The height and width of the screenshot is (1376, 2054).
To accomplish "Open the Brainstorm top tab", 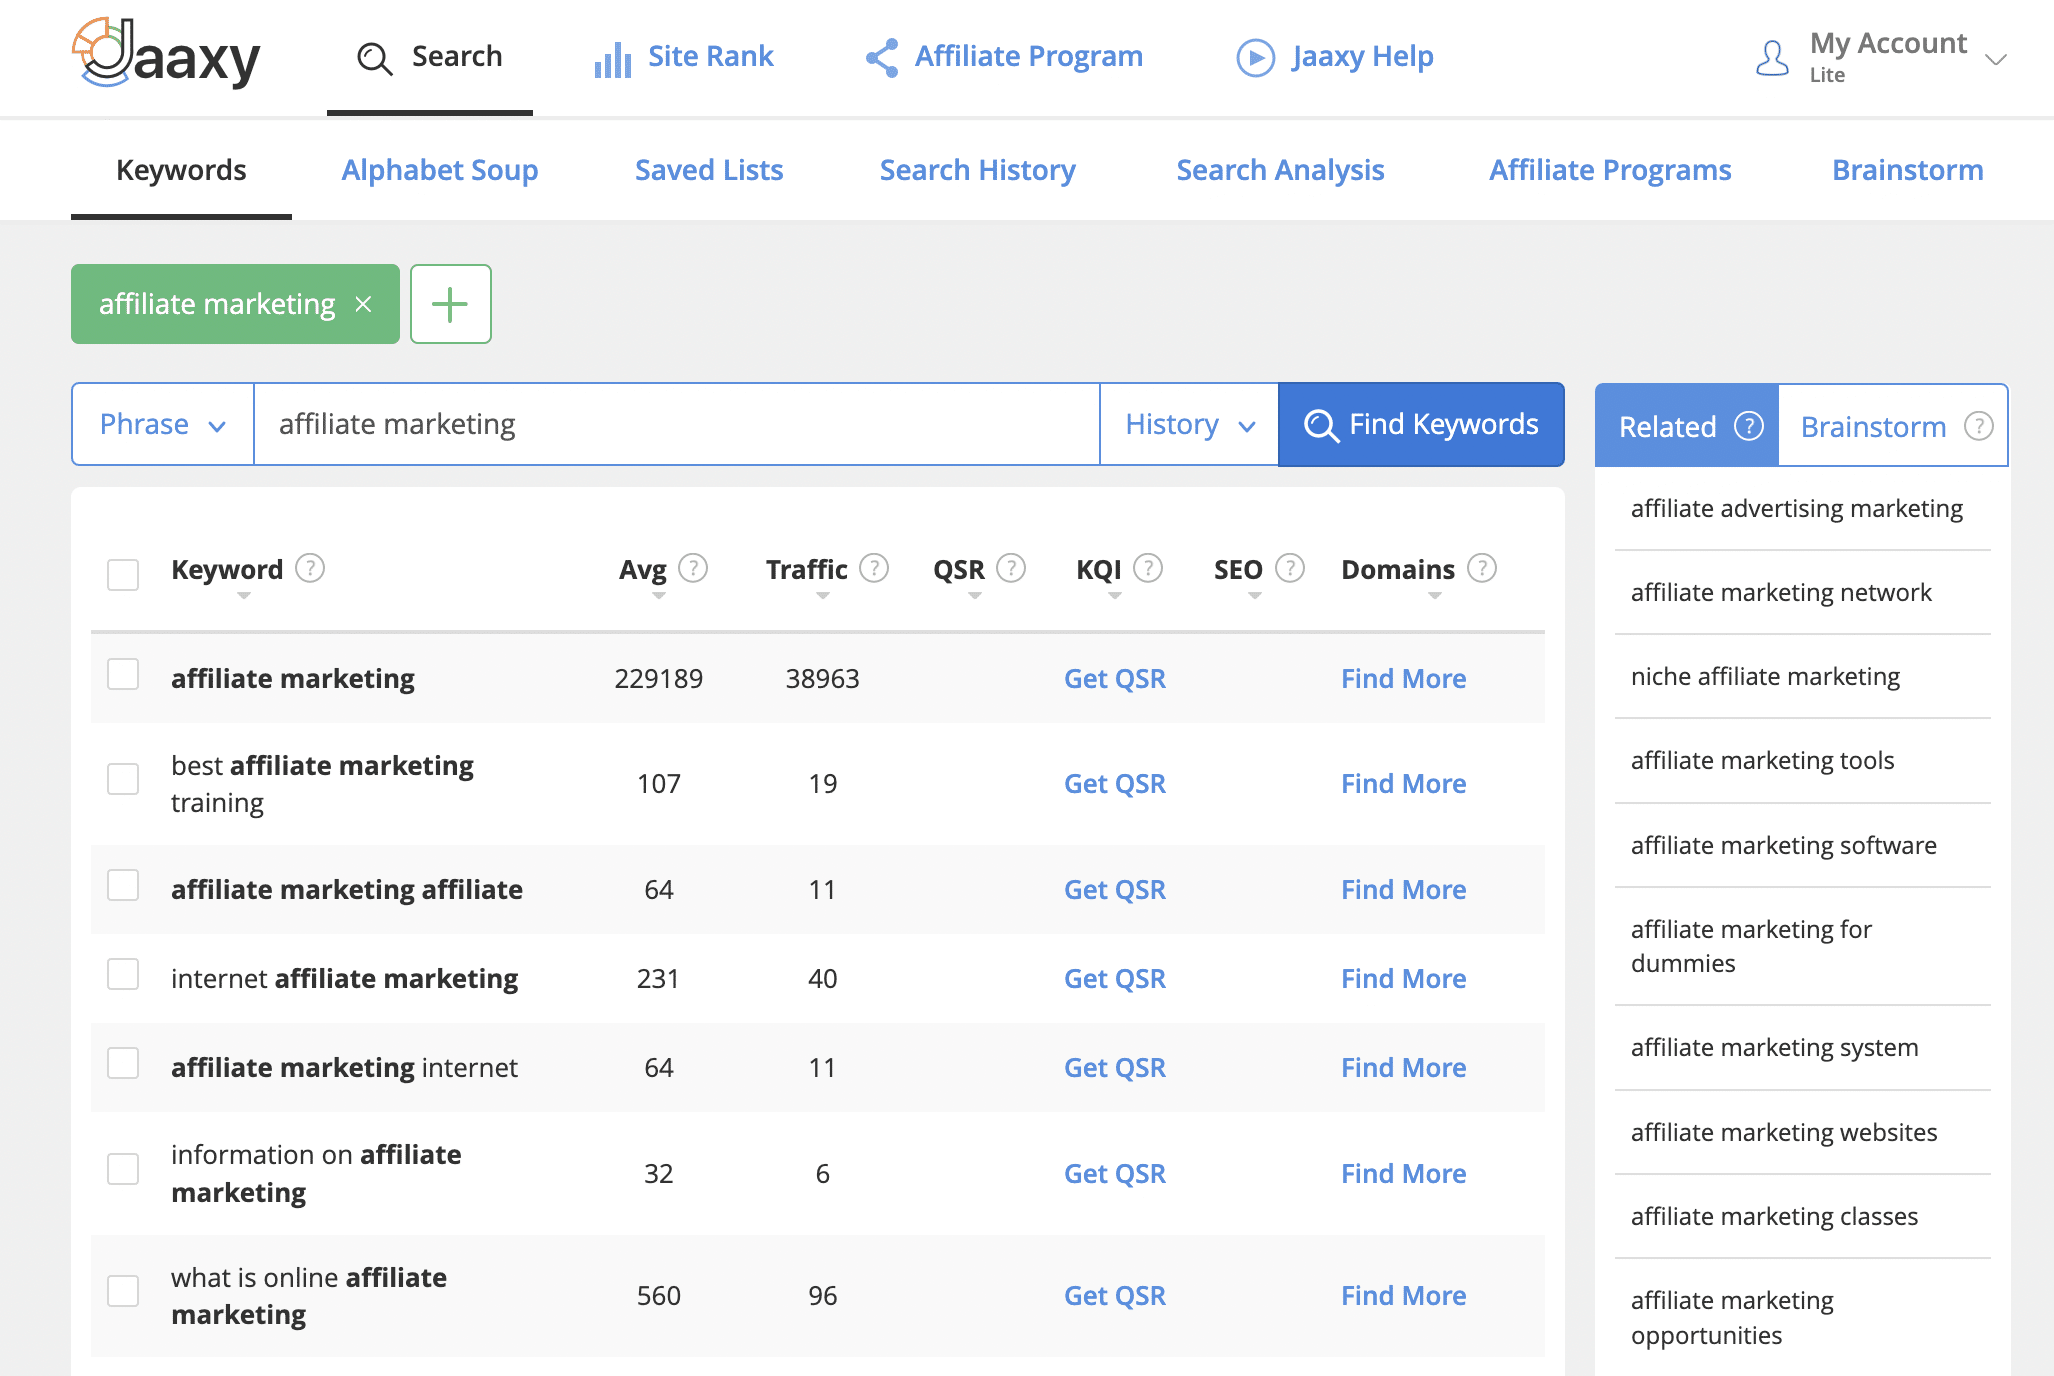I will (1908, 170).
